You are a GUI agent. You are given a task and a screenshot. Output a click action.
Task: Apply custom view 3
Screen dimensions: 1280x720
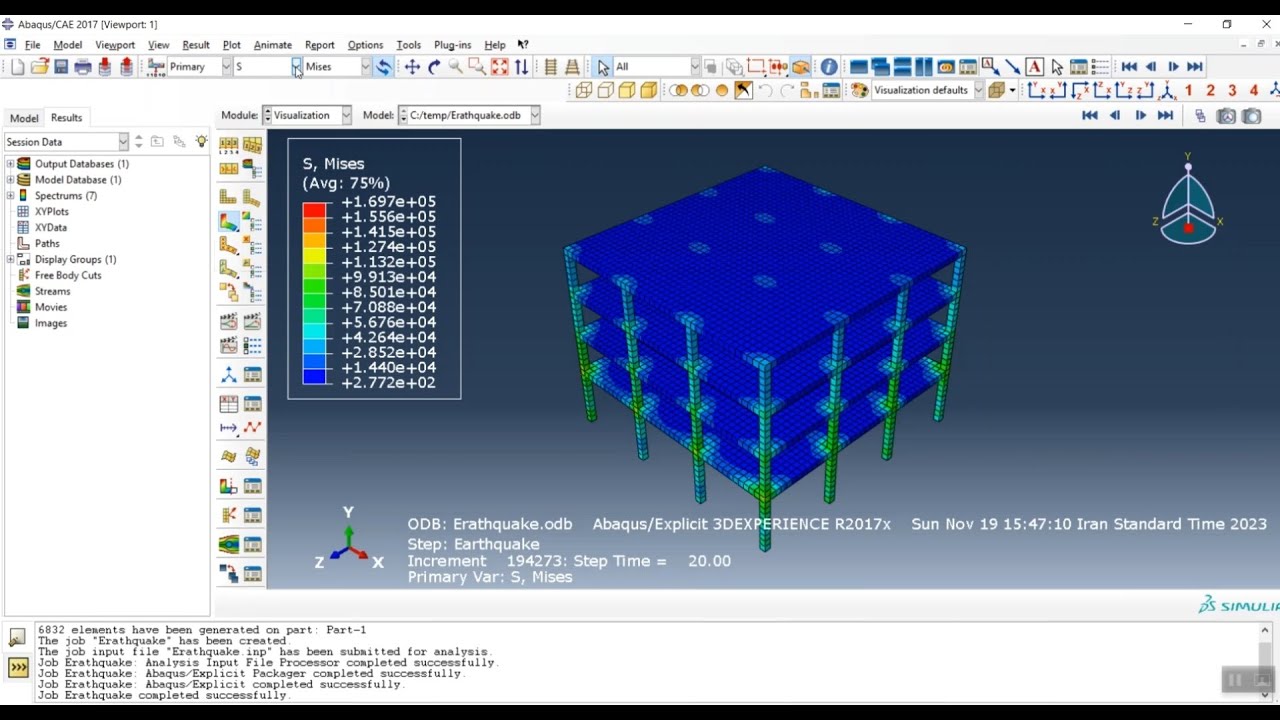point(1232,90)
